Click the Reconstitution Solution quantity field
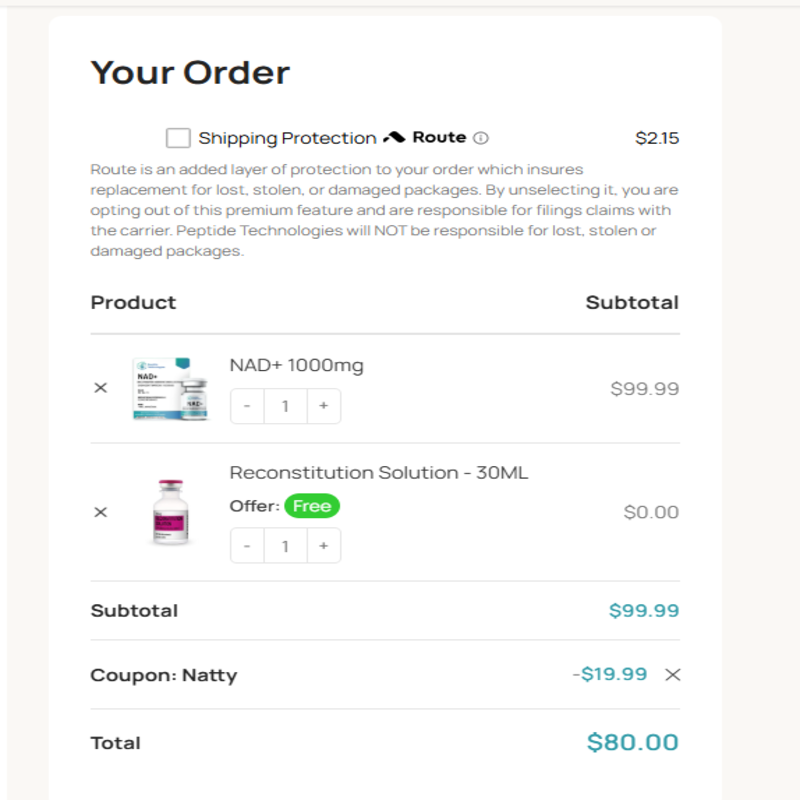 pos(285,546)
